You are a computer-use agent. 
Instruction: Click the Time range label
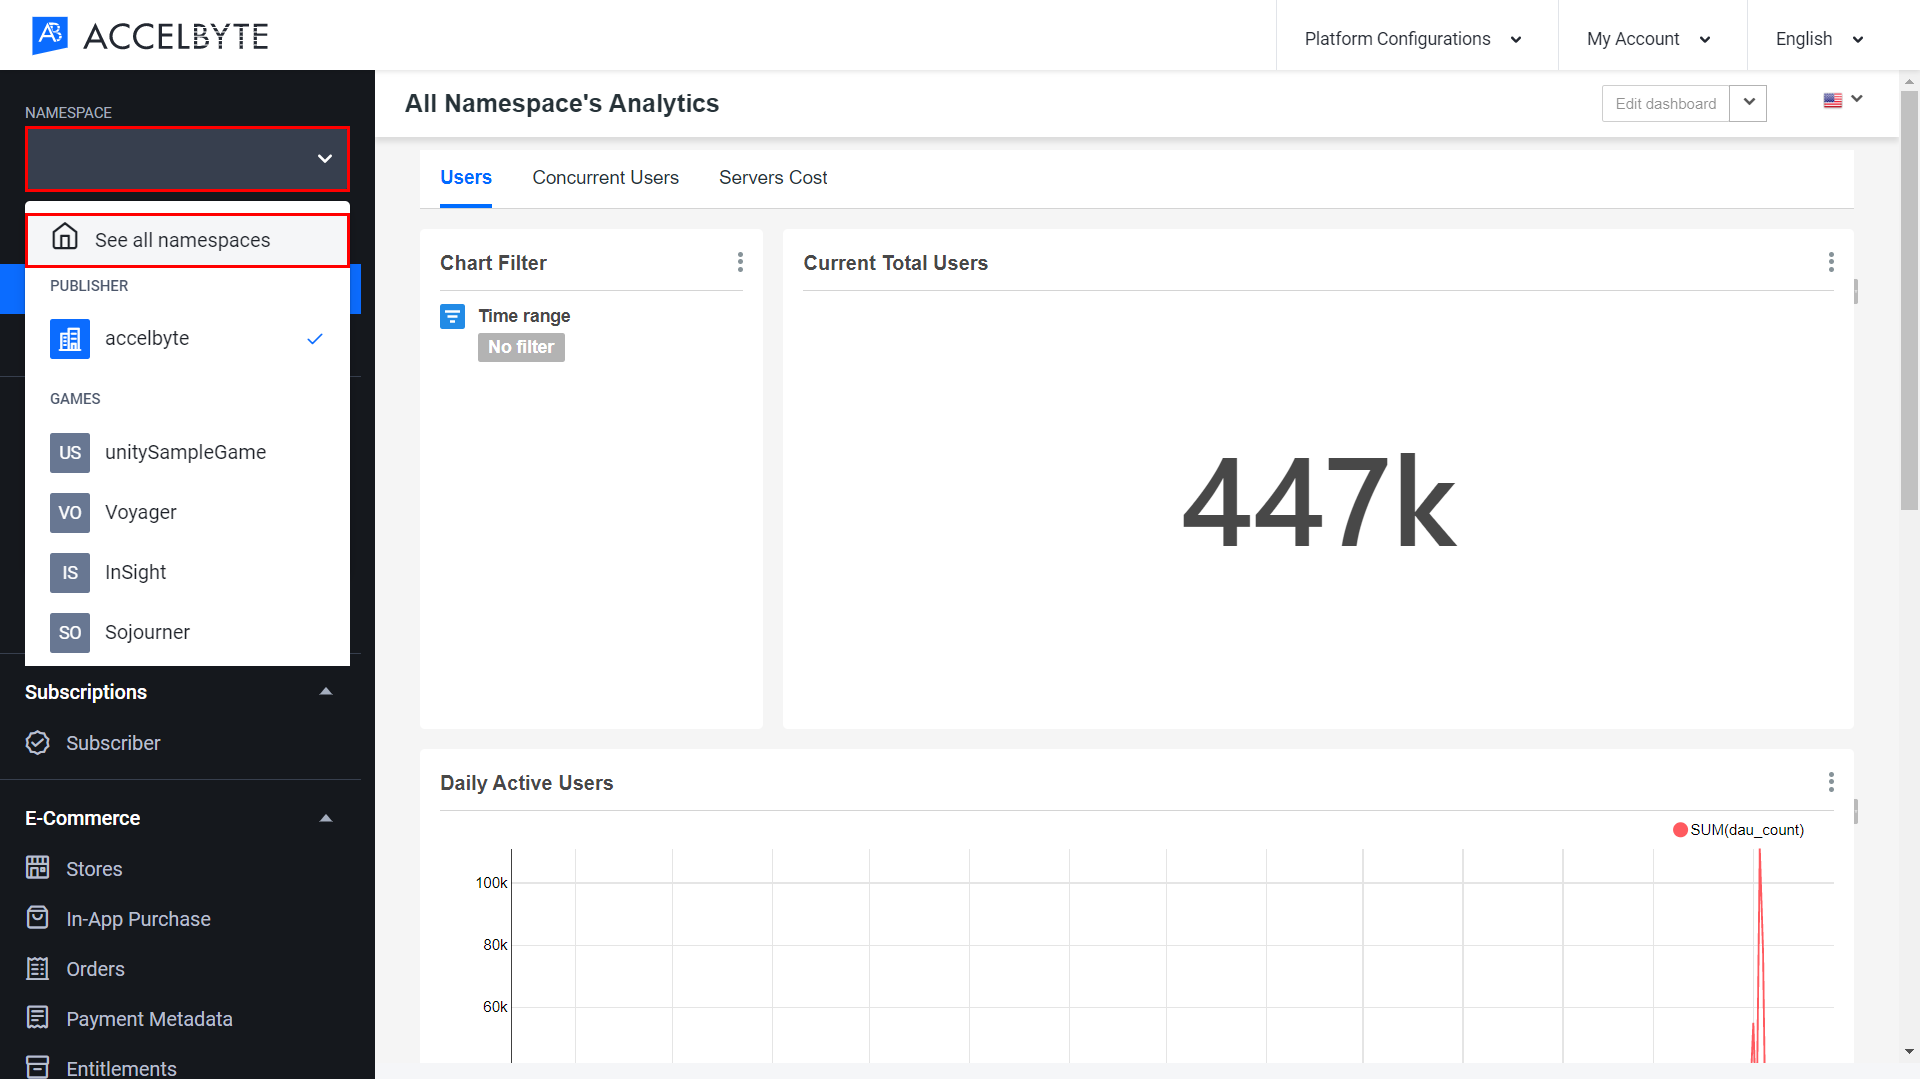tap(524, 316)
